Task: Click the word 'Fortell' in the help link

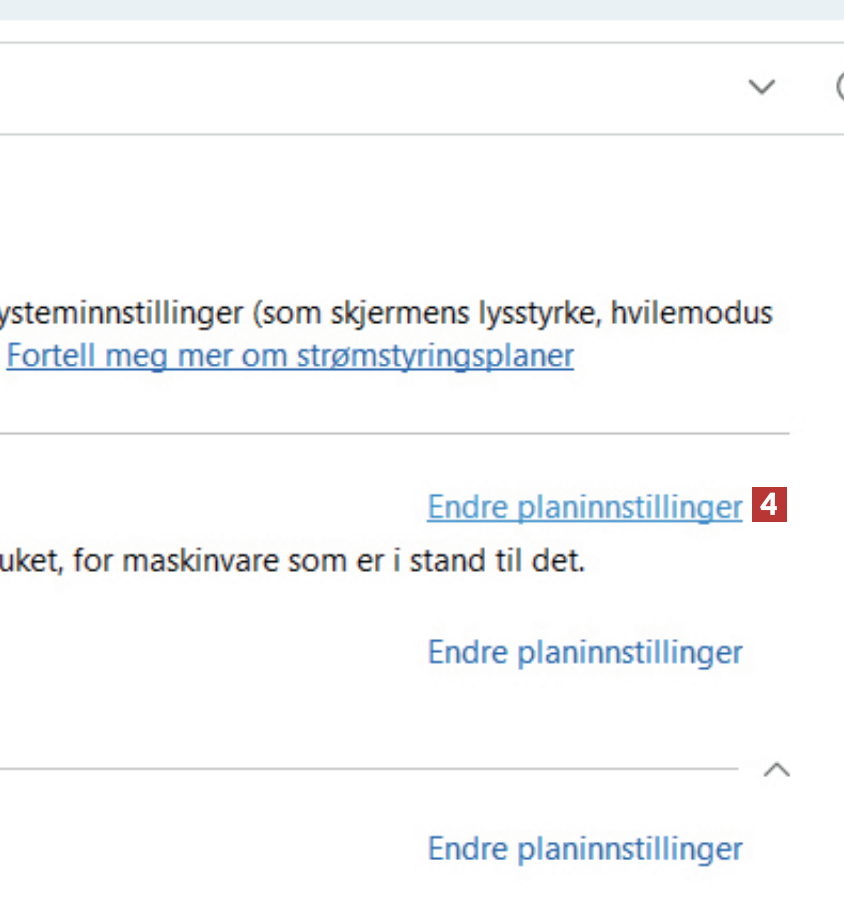Action: (42, 356)
